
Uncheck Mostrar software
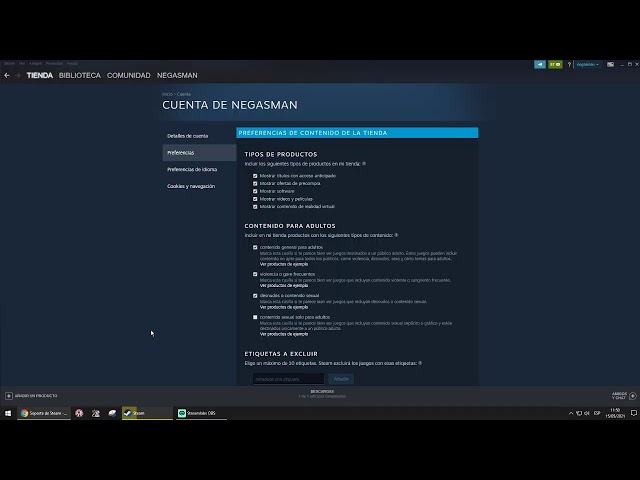[255, 191]
